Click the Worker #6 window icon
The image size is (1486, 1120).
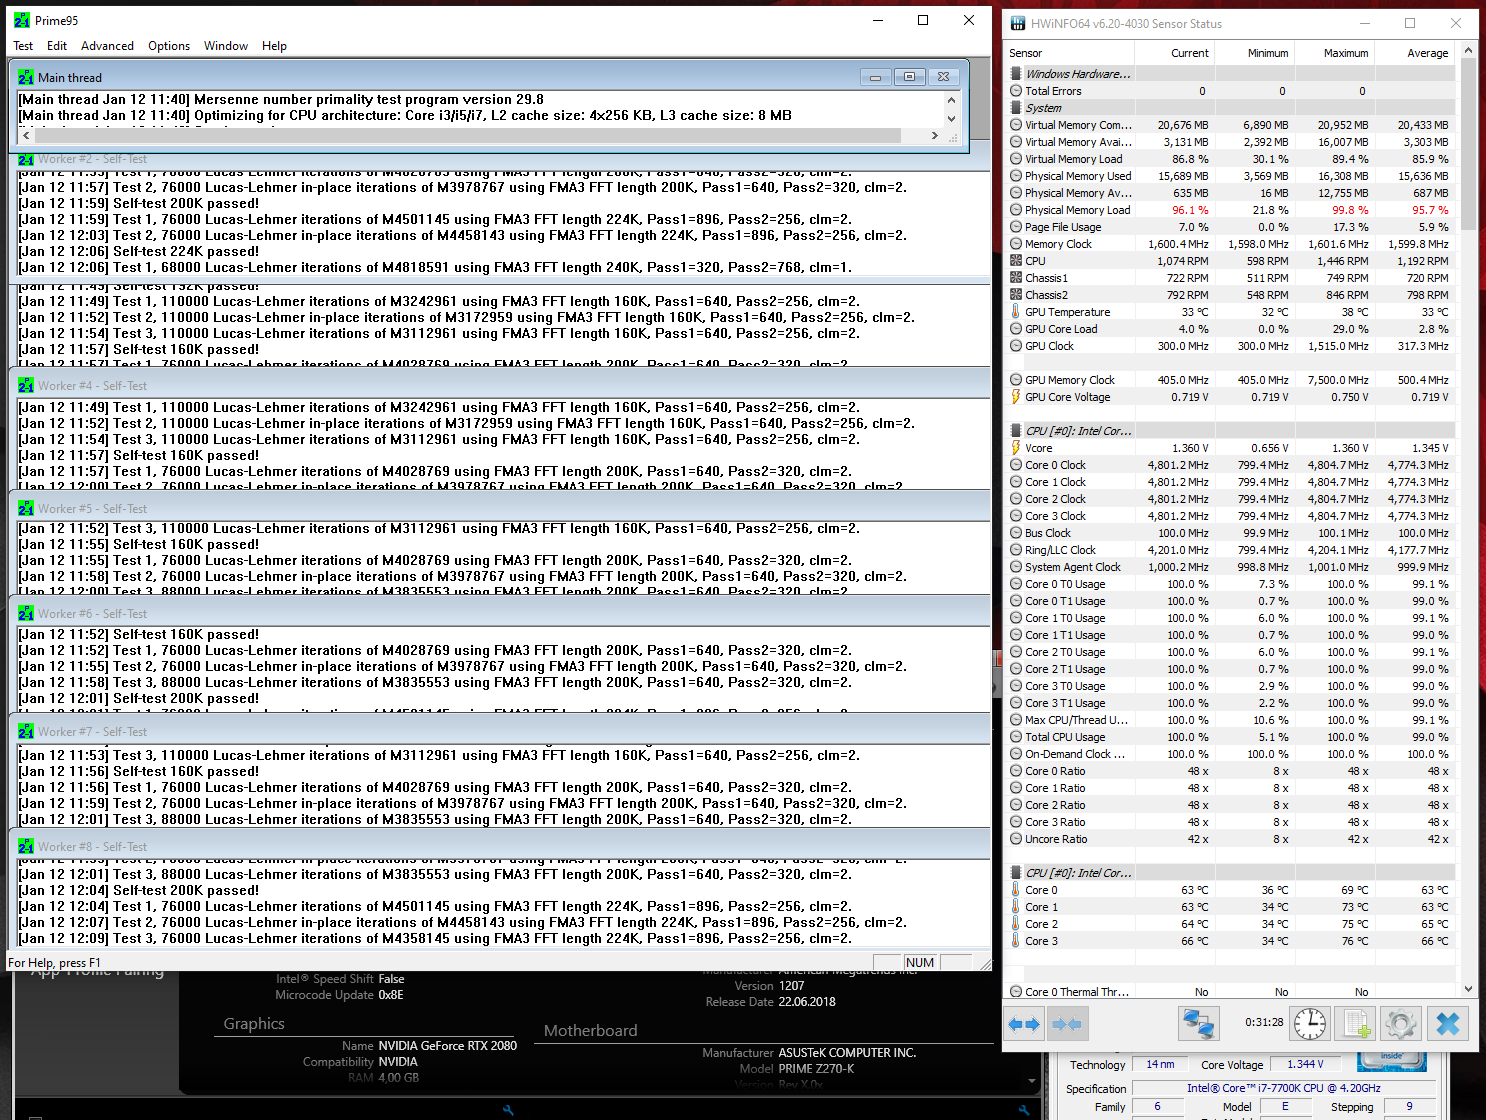(26, 613)
